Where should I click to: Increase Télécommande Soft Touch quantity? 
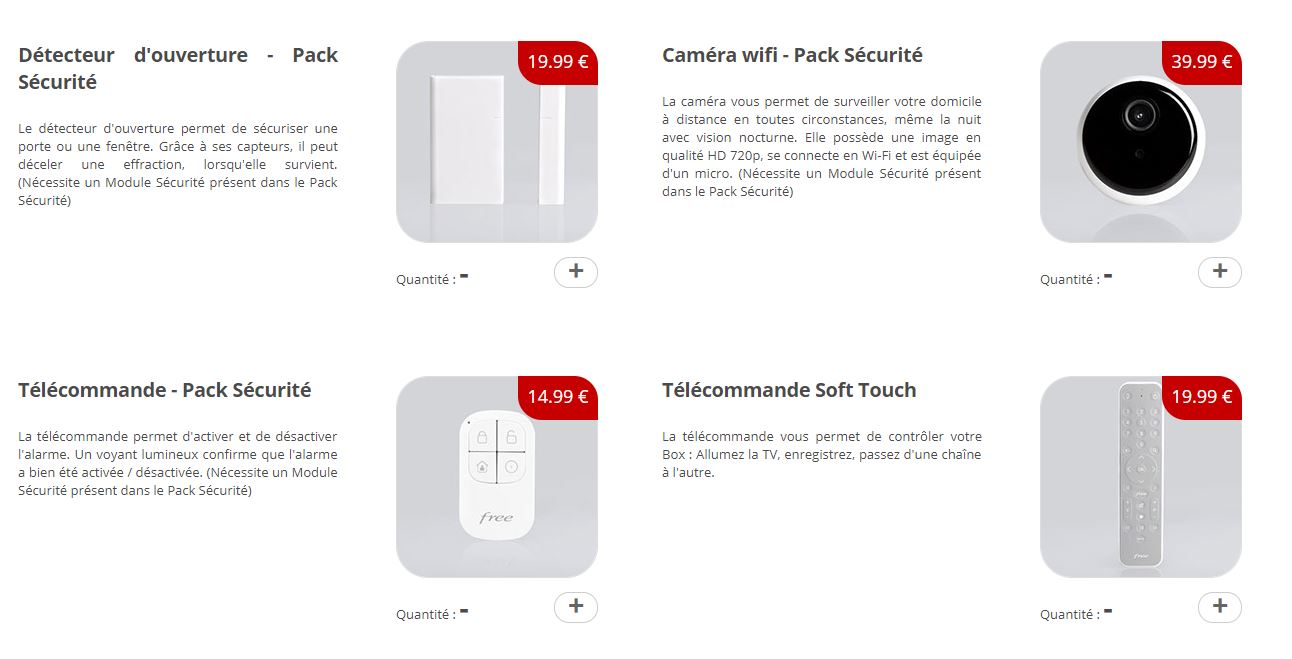click(1219, 607)
